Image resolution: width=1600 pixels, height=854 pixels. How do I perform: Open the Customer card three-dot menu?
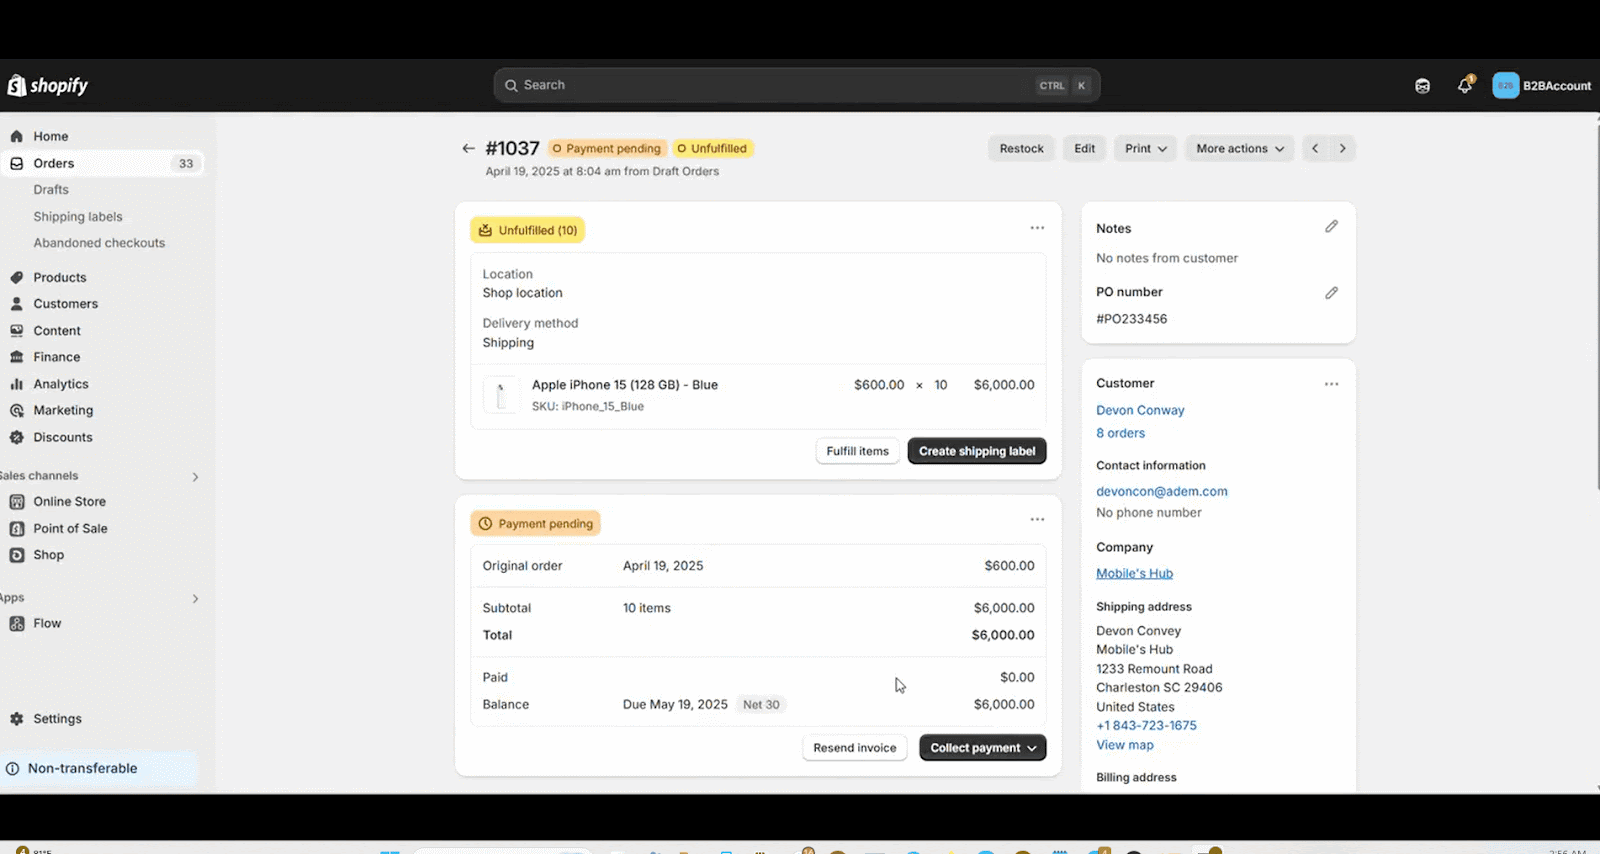pyautogui.click(x=1331, y=384)
